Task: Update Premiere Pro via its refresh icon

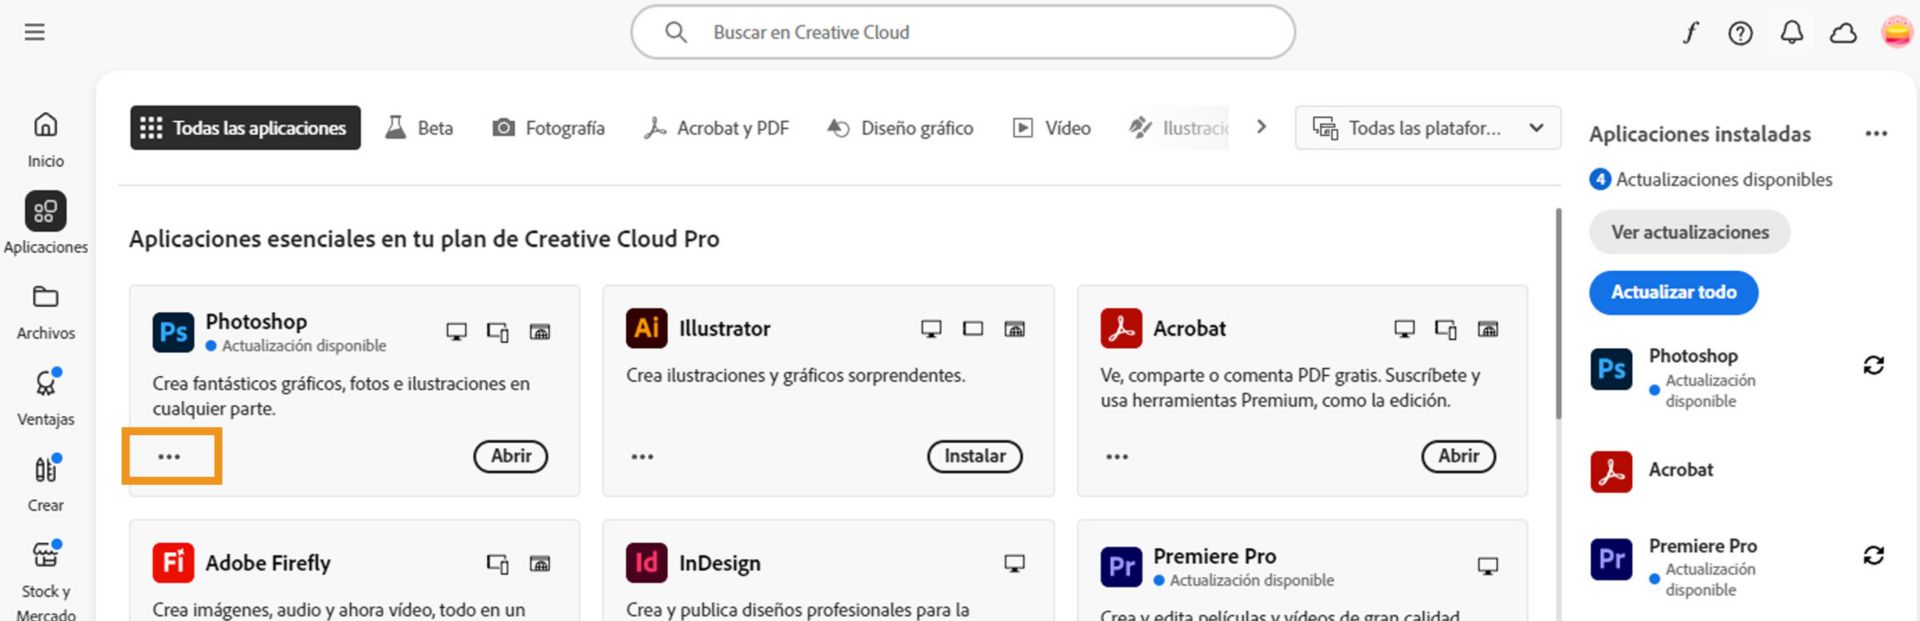Action: tap(1873, 555)
